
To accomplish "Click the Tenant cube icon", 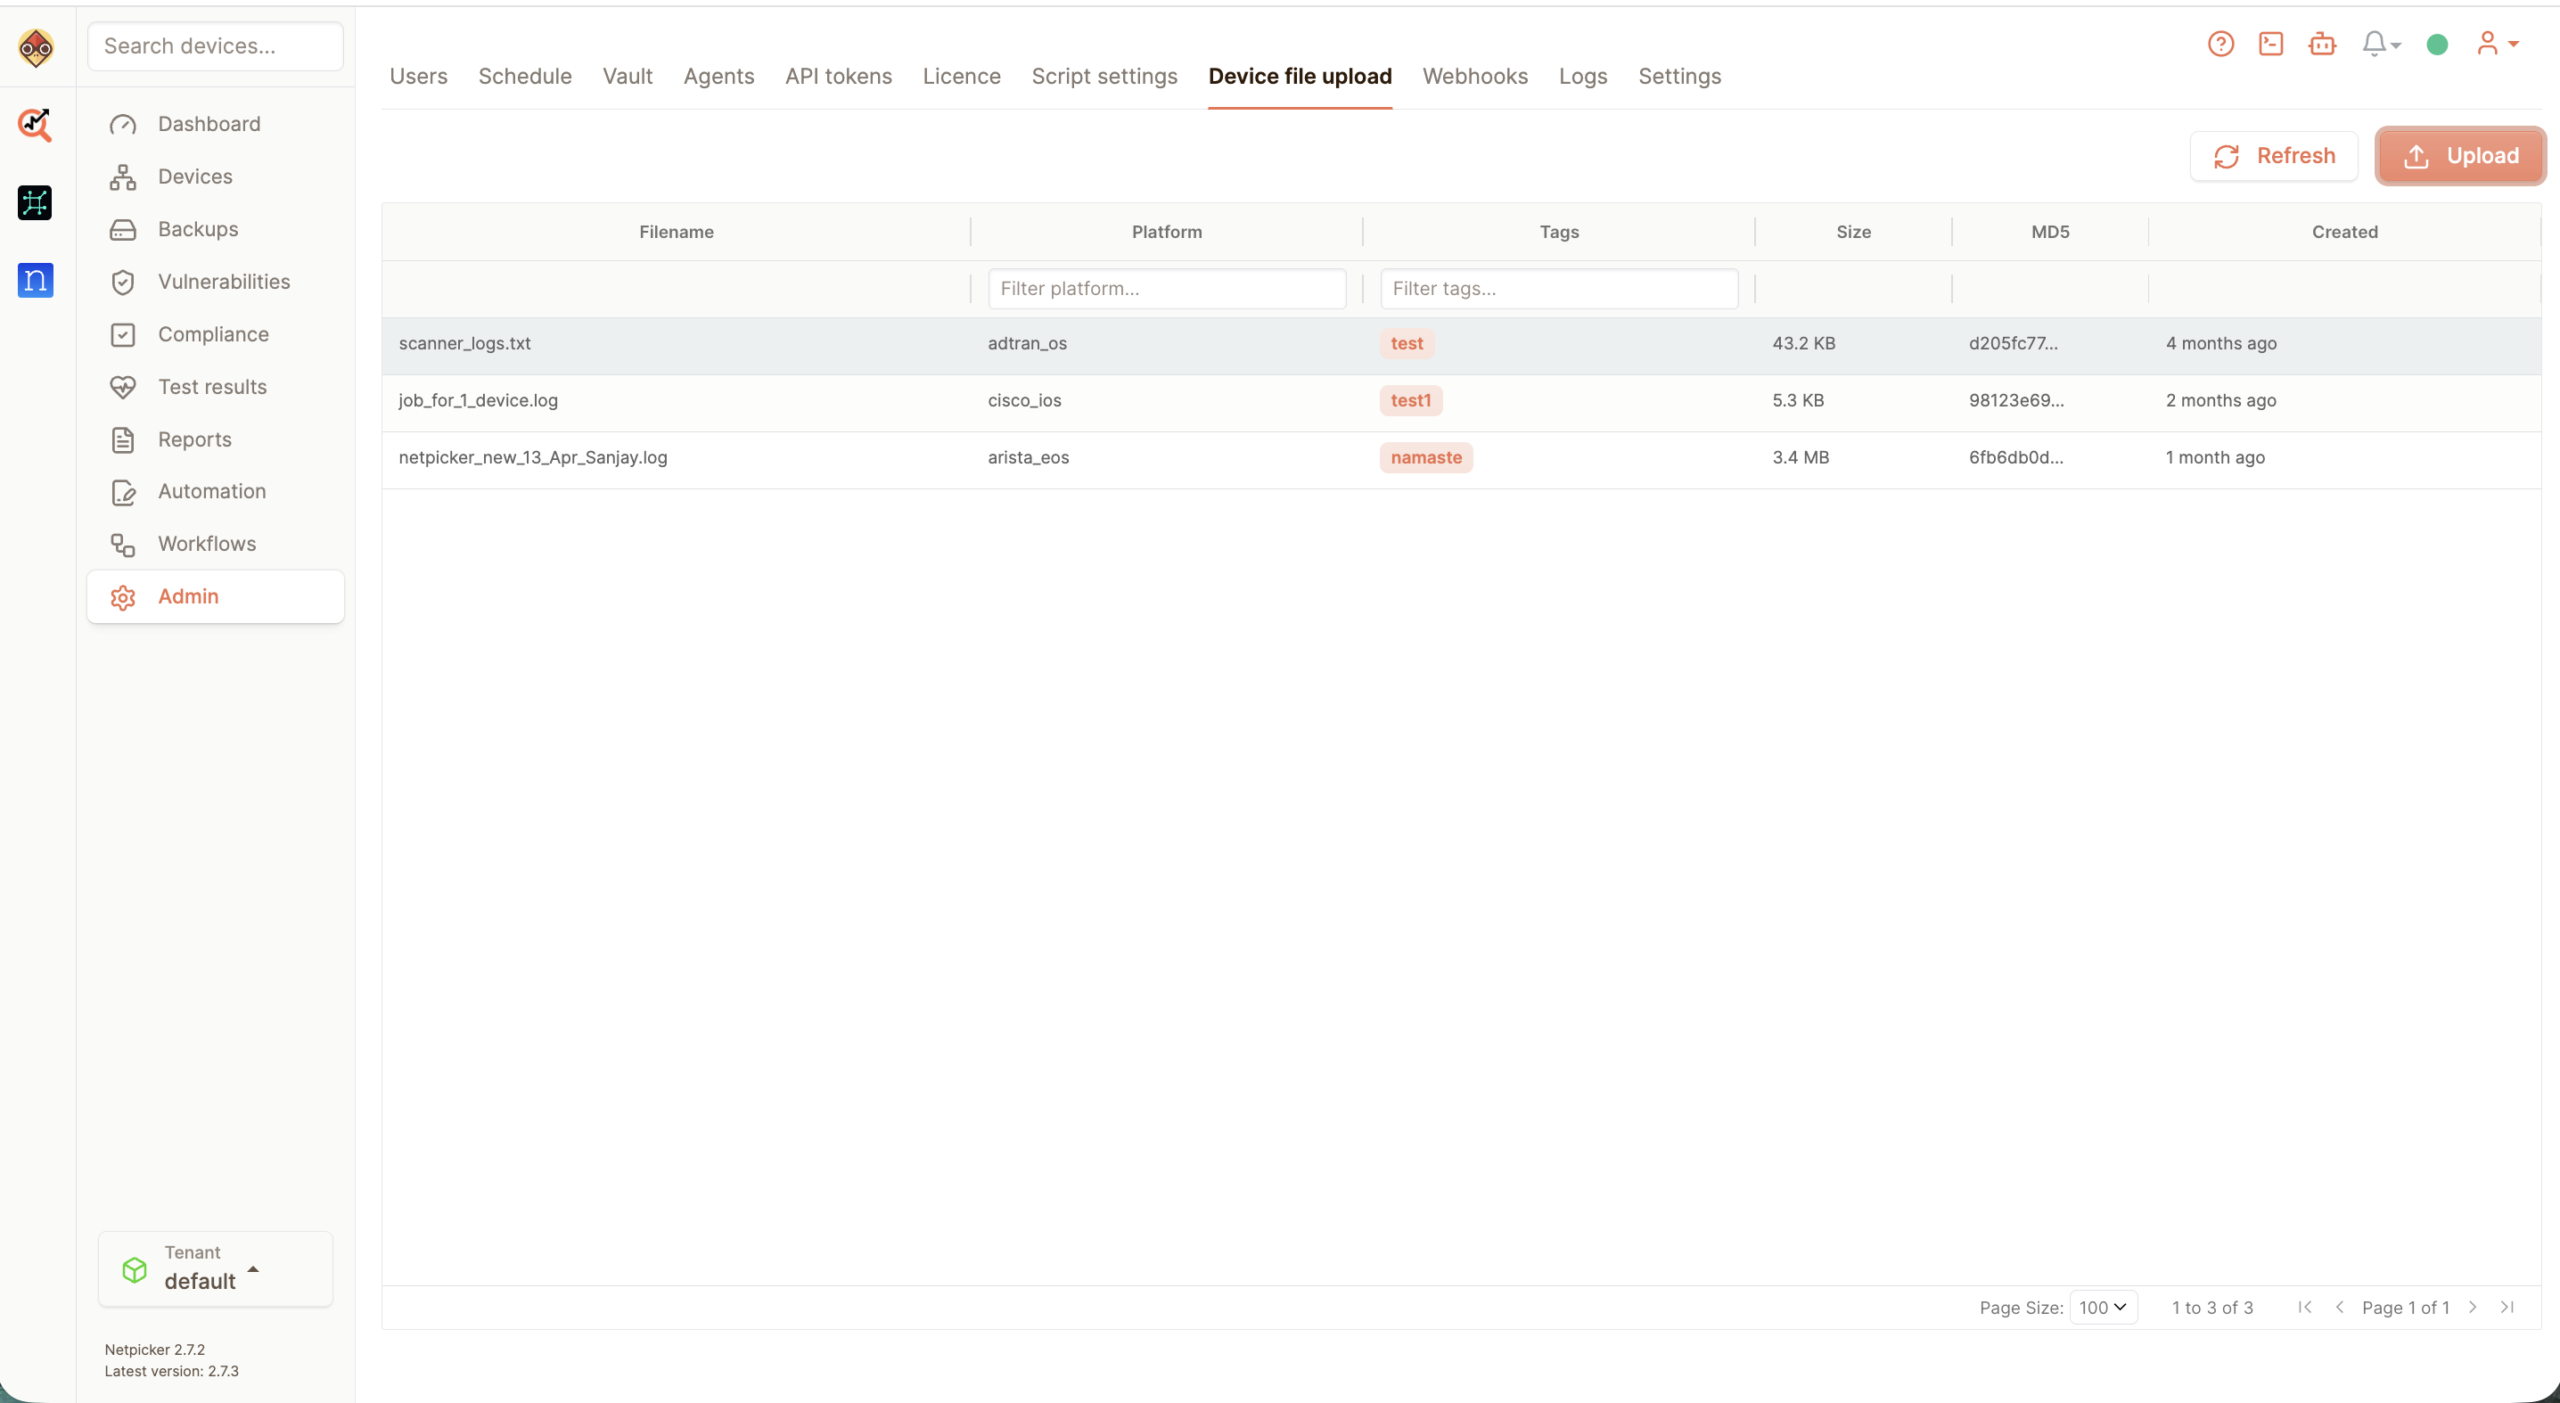I will click(134, 1269).
